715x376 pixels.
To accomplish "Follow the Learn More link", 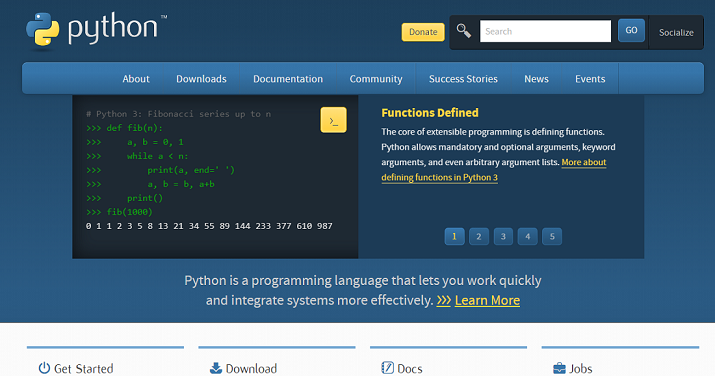I will 487,300.
